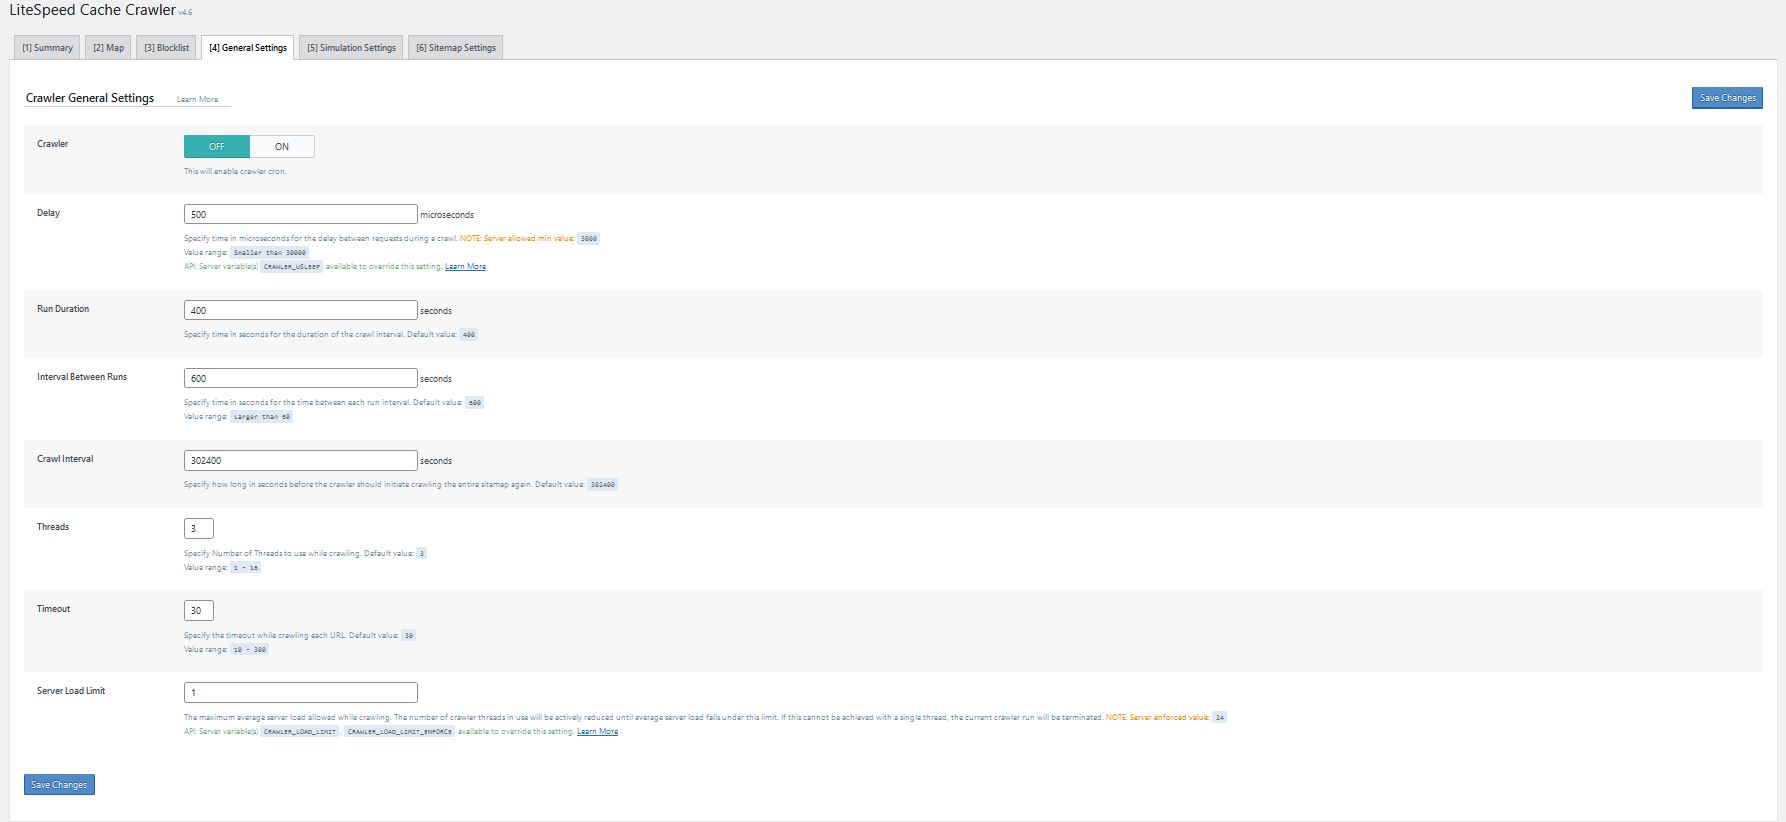Focus the Run Duration input field

tap(300, 310)
